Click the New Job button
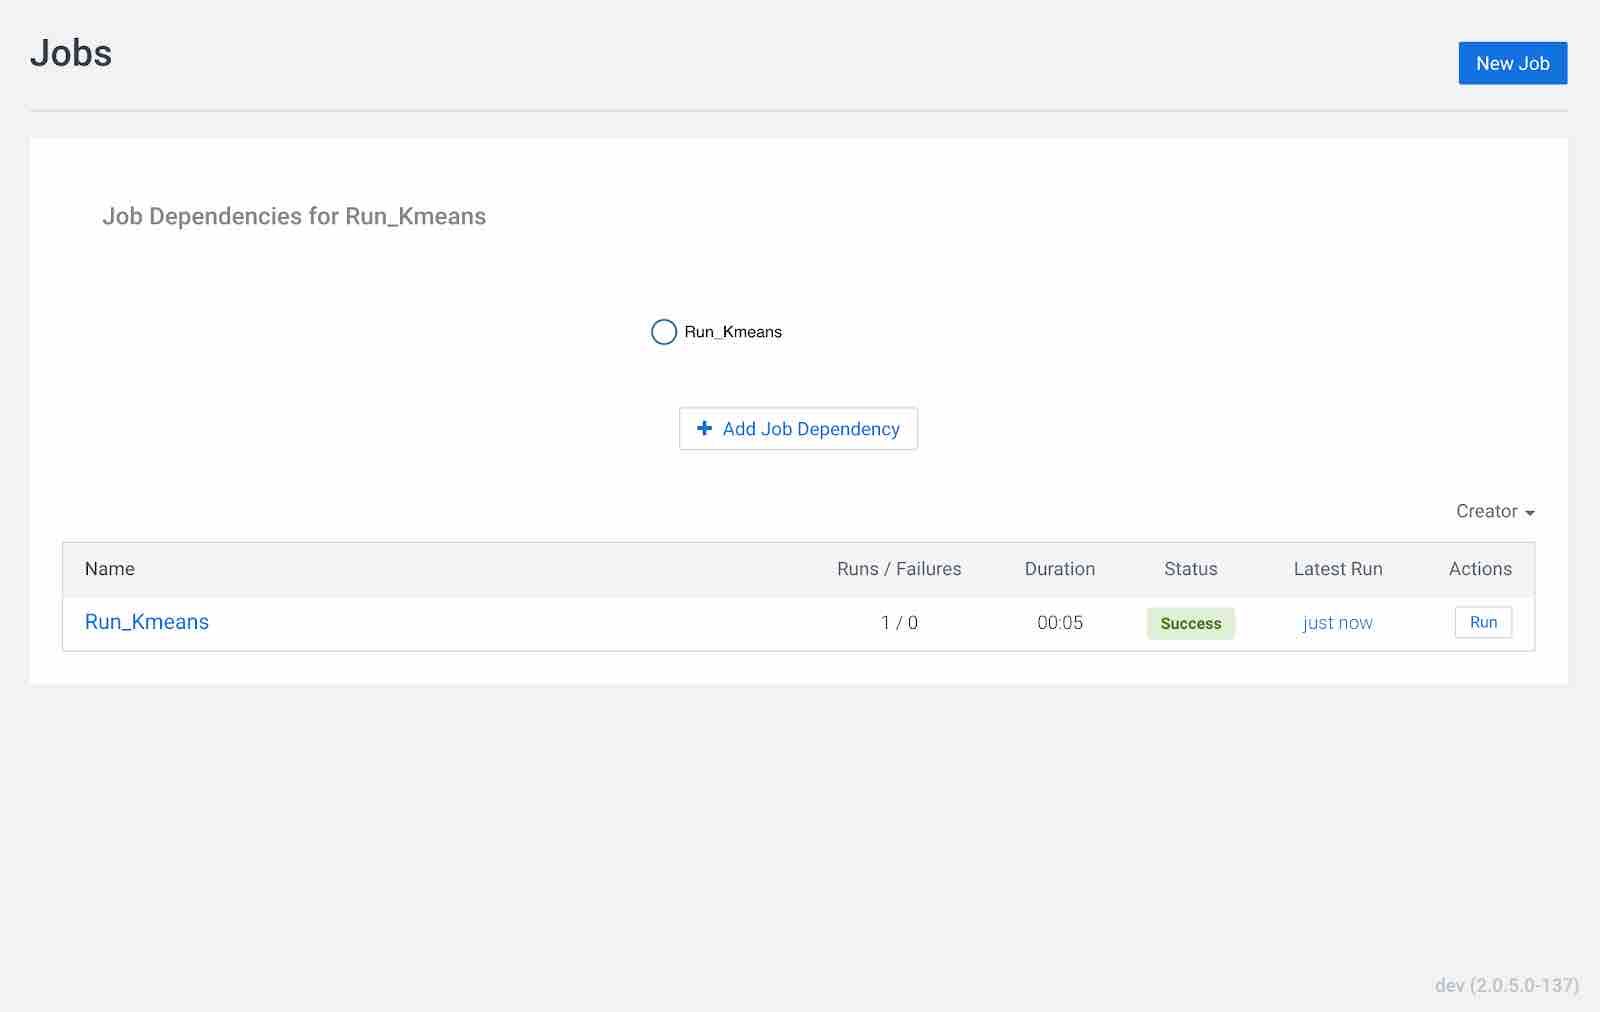The width and height of the screenshot is (1600, 1012). pyautogui.click(x=1512, y=63)
